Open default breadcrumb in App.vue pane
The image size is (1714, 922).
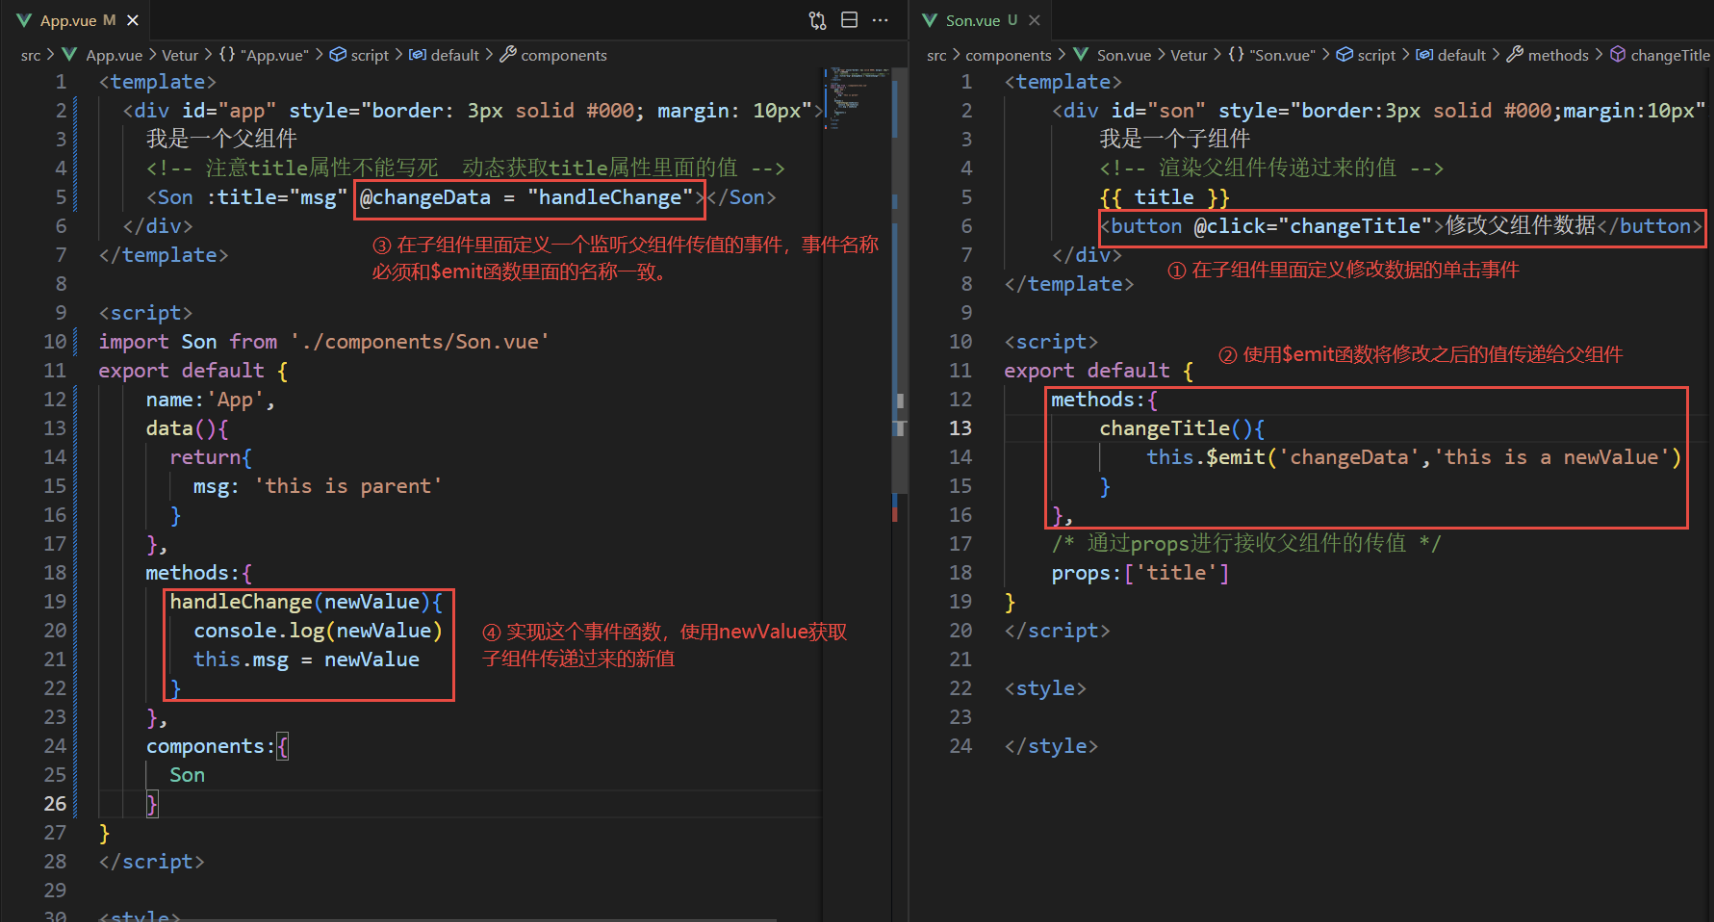(x=444, y=55)
